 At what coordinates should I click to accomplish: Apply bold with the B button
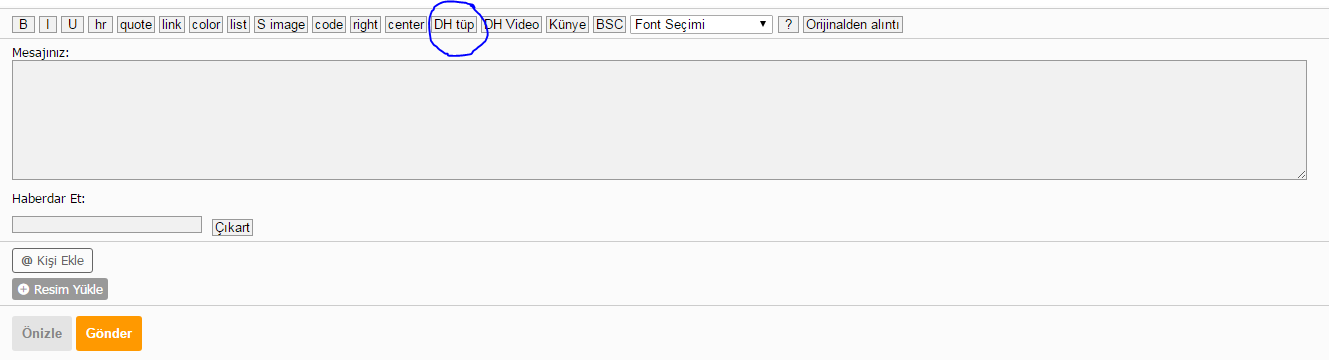click(x=23, y=25)
